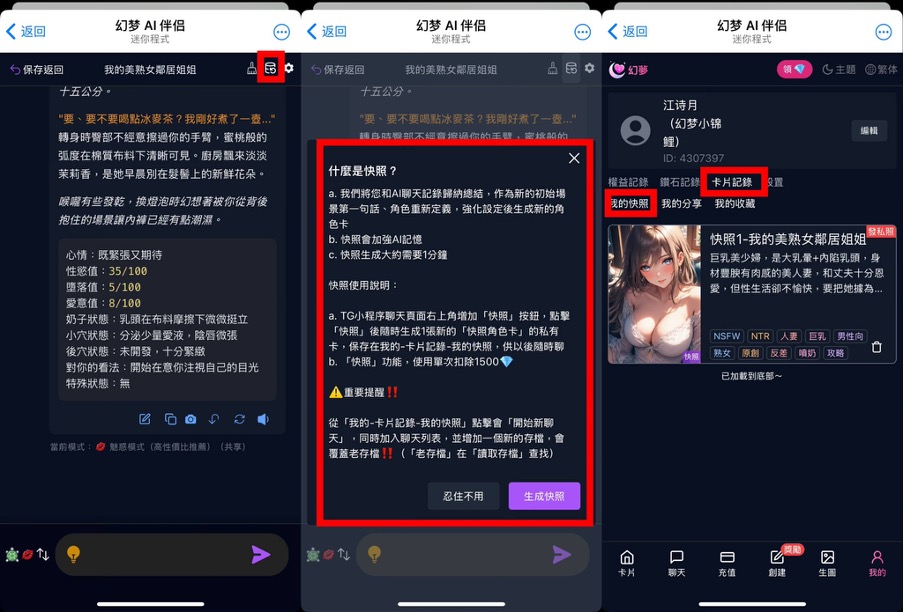The height and width of the screenshot is (612, 904).
Task: Play message audio via the speaker icon
Action: pos(263,419)
